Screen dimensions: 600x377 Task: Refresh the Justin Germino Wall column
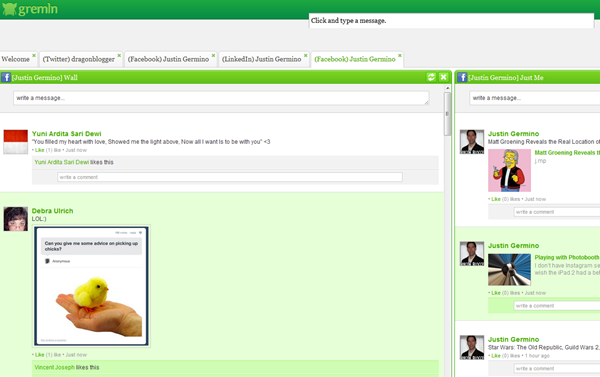click(431, 77)
